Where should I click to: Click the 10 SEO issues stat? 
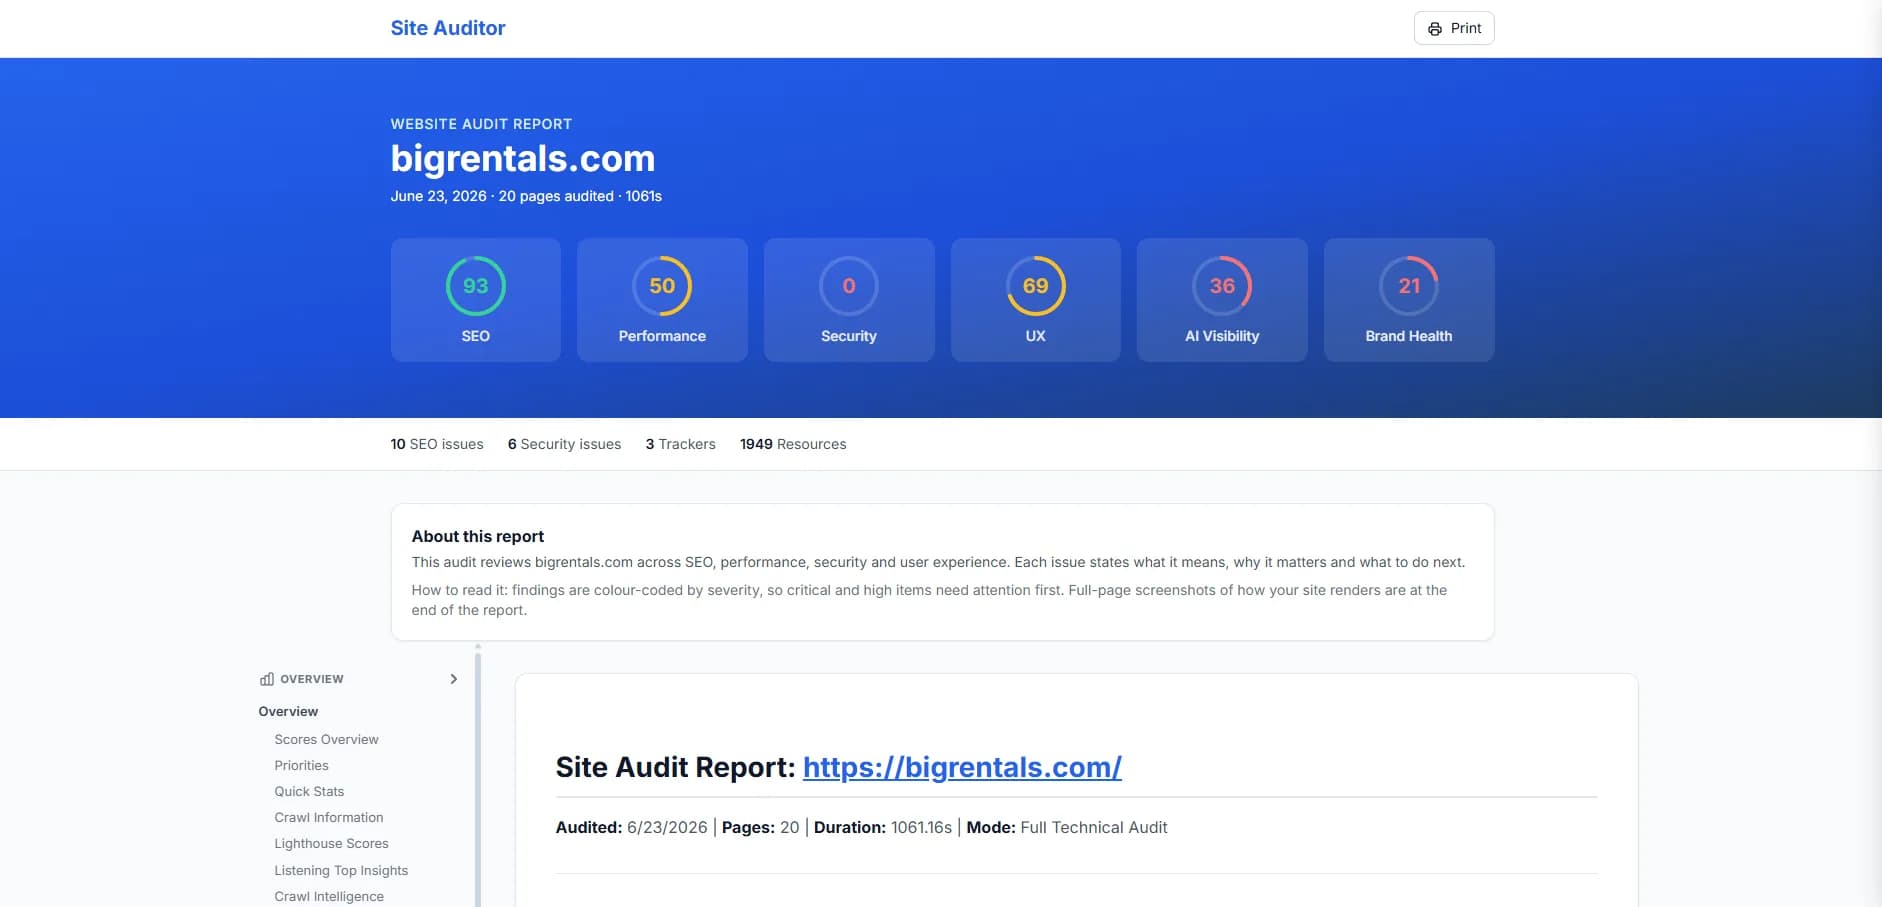pos(437,444)
